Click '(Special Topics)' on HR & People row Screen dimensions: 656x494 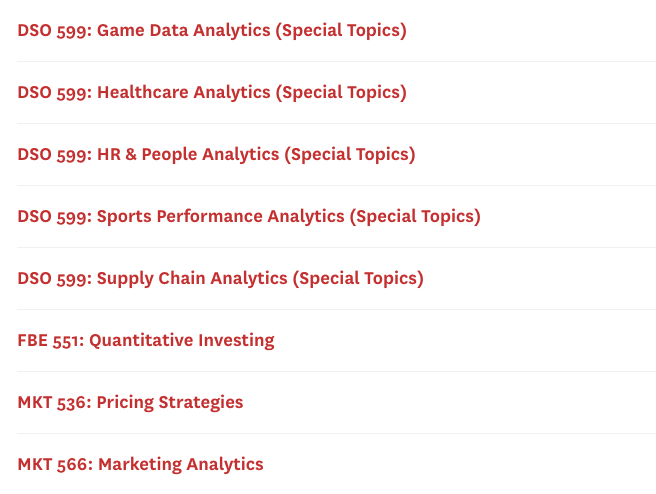350,154
